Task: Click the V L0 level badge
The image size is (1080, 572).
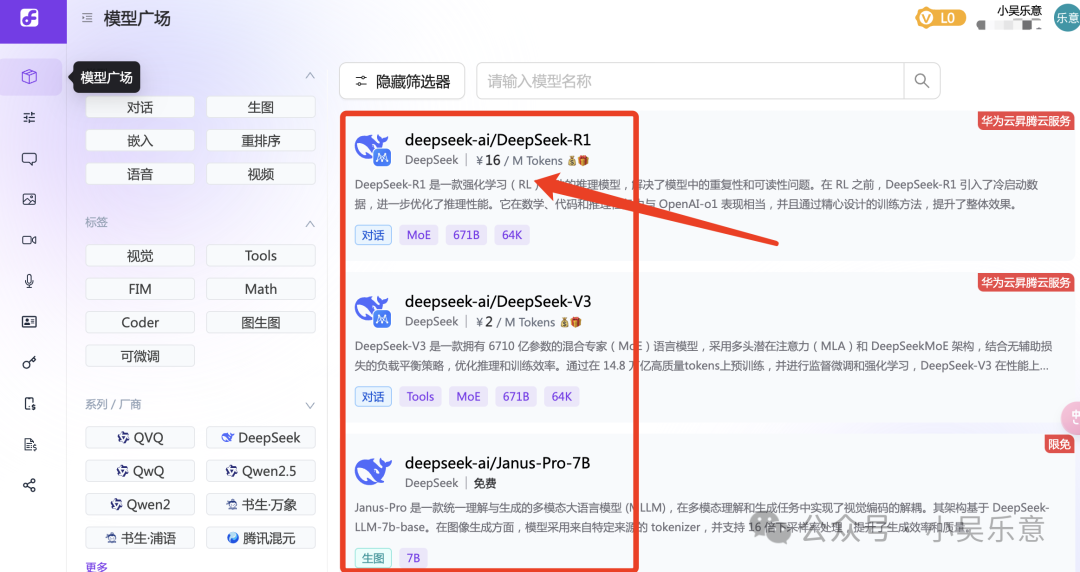Action: click(940, 18)
